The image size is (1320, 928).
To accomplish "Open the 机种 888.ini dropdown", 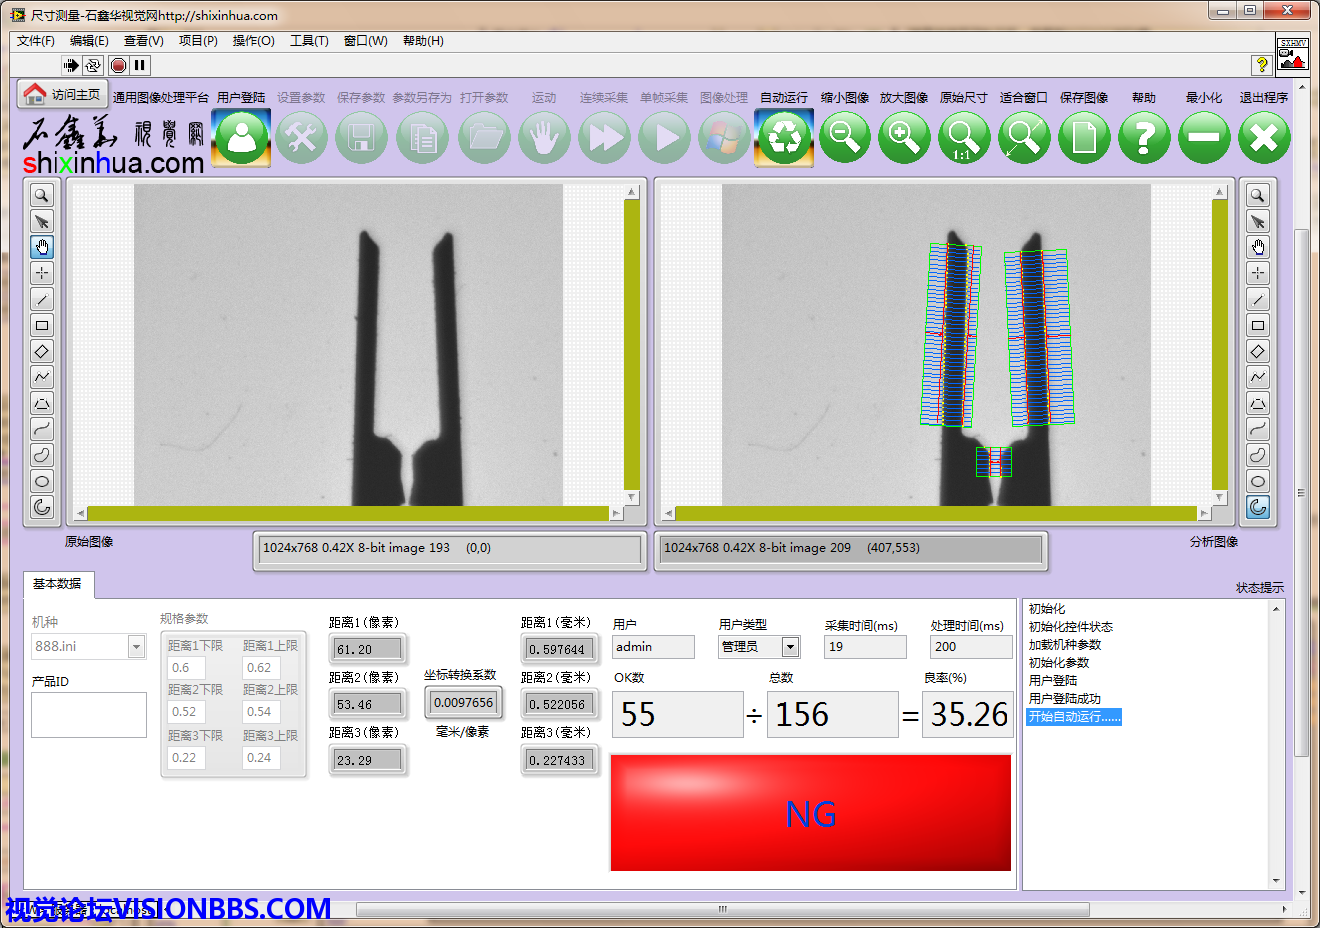I will (137, 647).
